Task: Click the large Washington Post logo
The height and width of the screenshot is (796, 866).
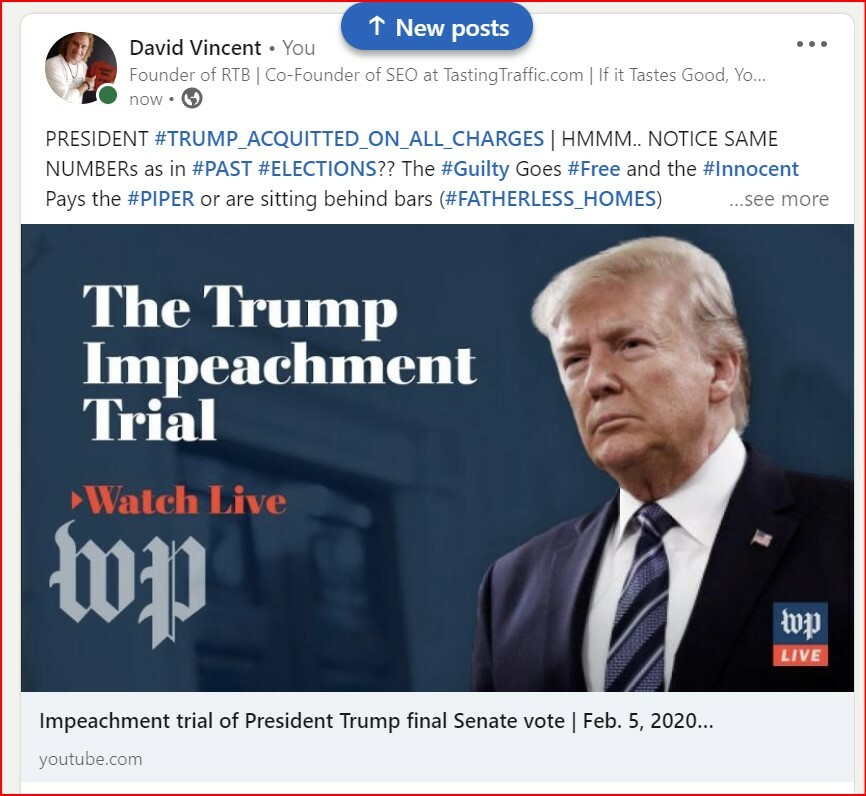Action: 128,583
